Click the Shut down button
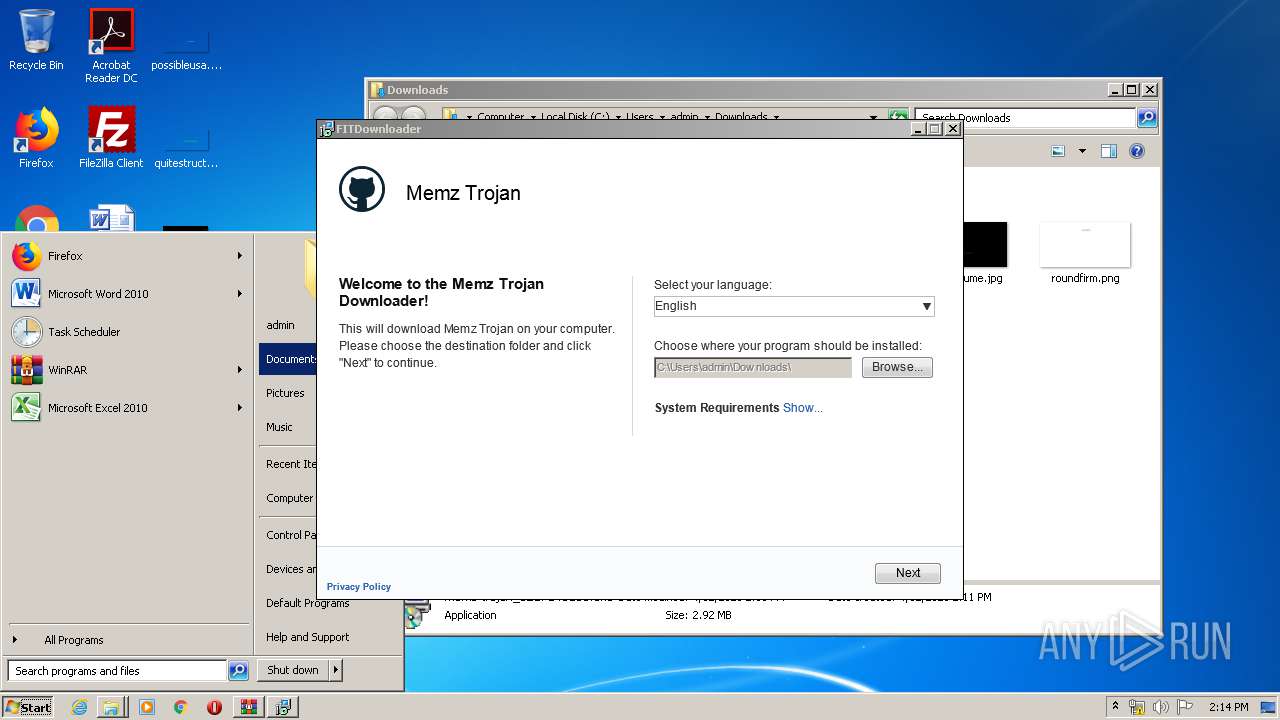Image resolution: width=1280 pixels, height=720 pixels. [x=293, y=670]
